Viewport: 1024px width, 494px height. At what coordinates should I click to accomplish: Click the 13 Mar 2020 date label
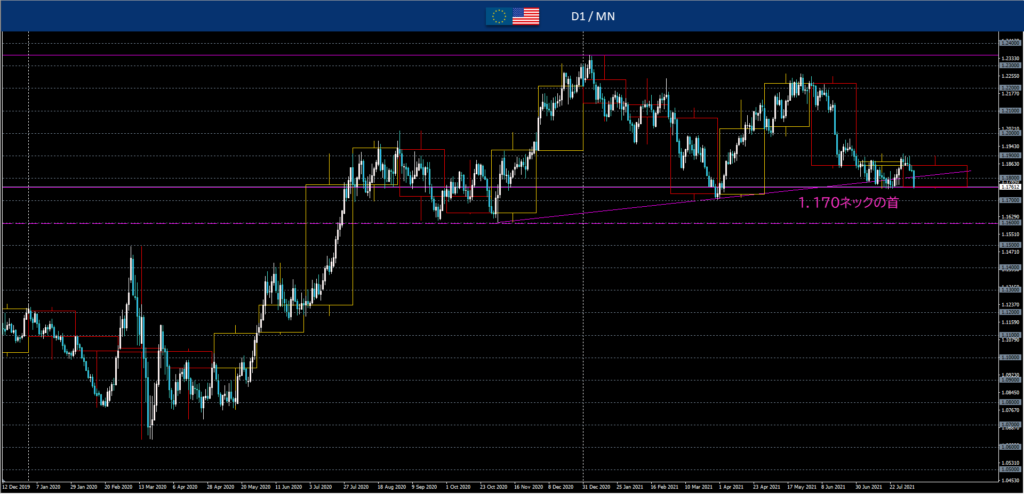click(151, 487)
